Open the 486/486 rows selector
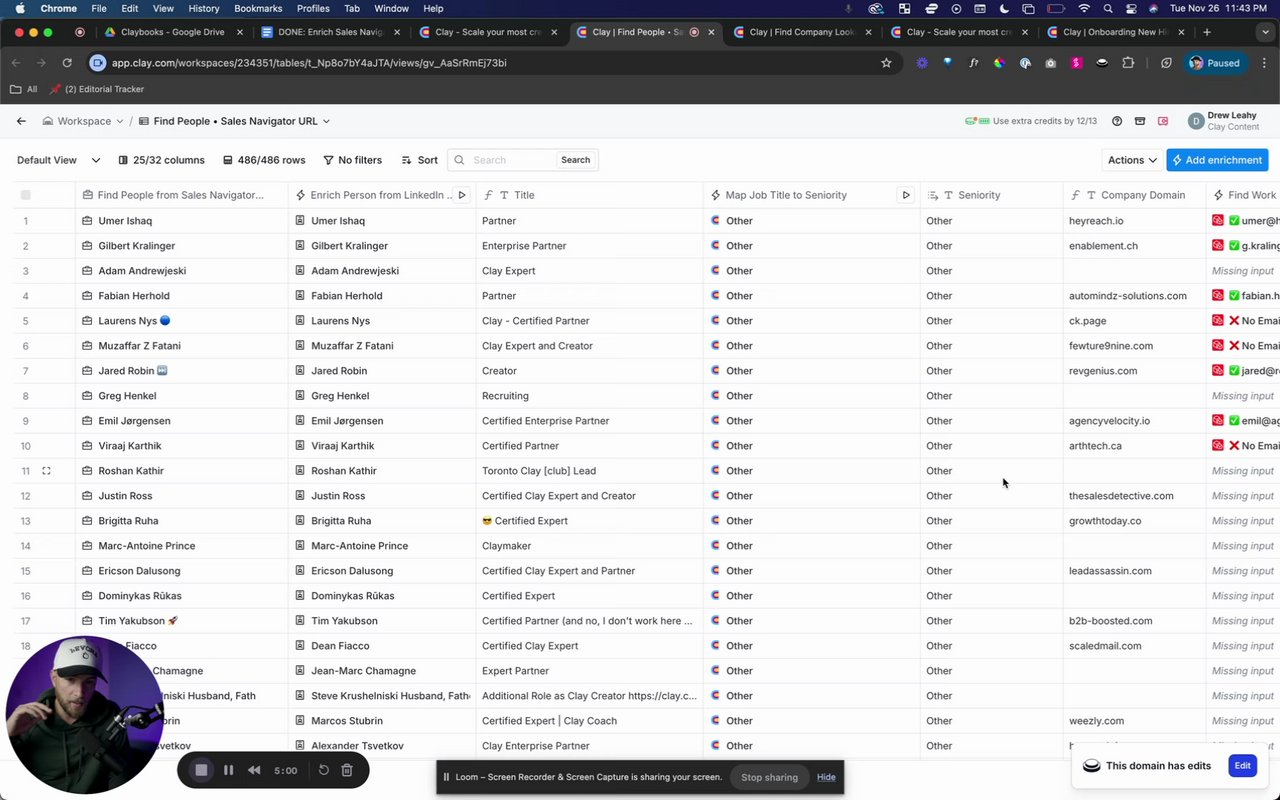Viewport: 1280px width, 800px height. 264,160
